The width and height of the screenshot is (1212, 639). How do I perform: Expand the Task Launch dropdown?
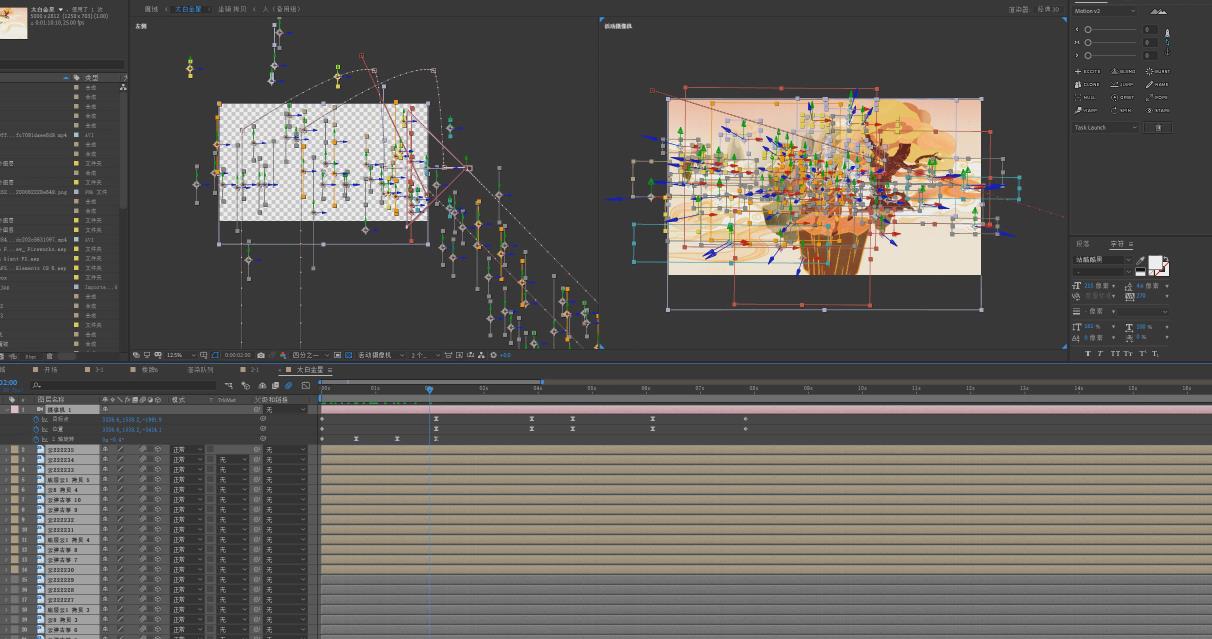[x=1106, y=128]
